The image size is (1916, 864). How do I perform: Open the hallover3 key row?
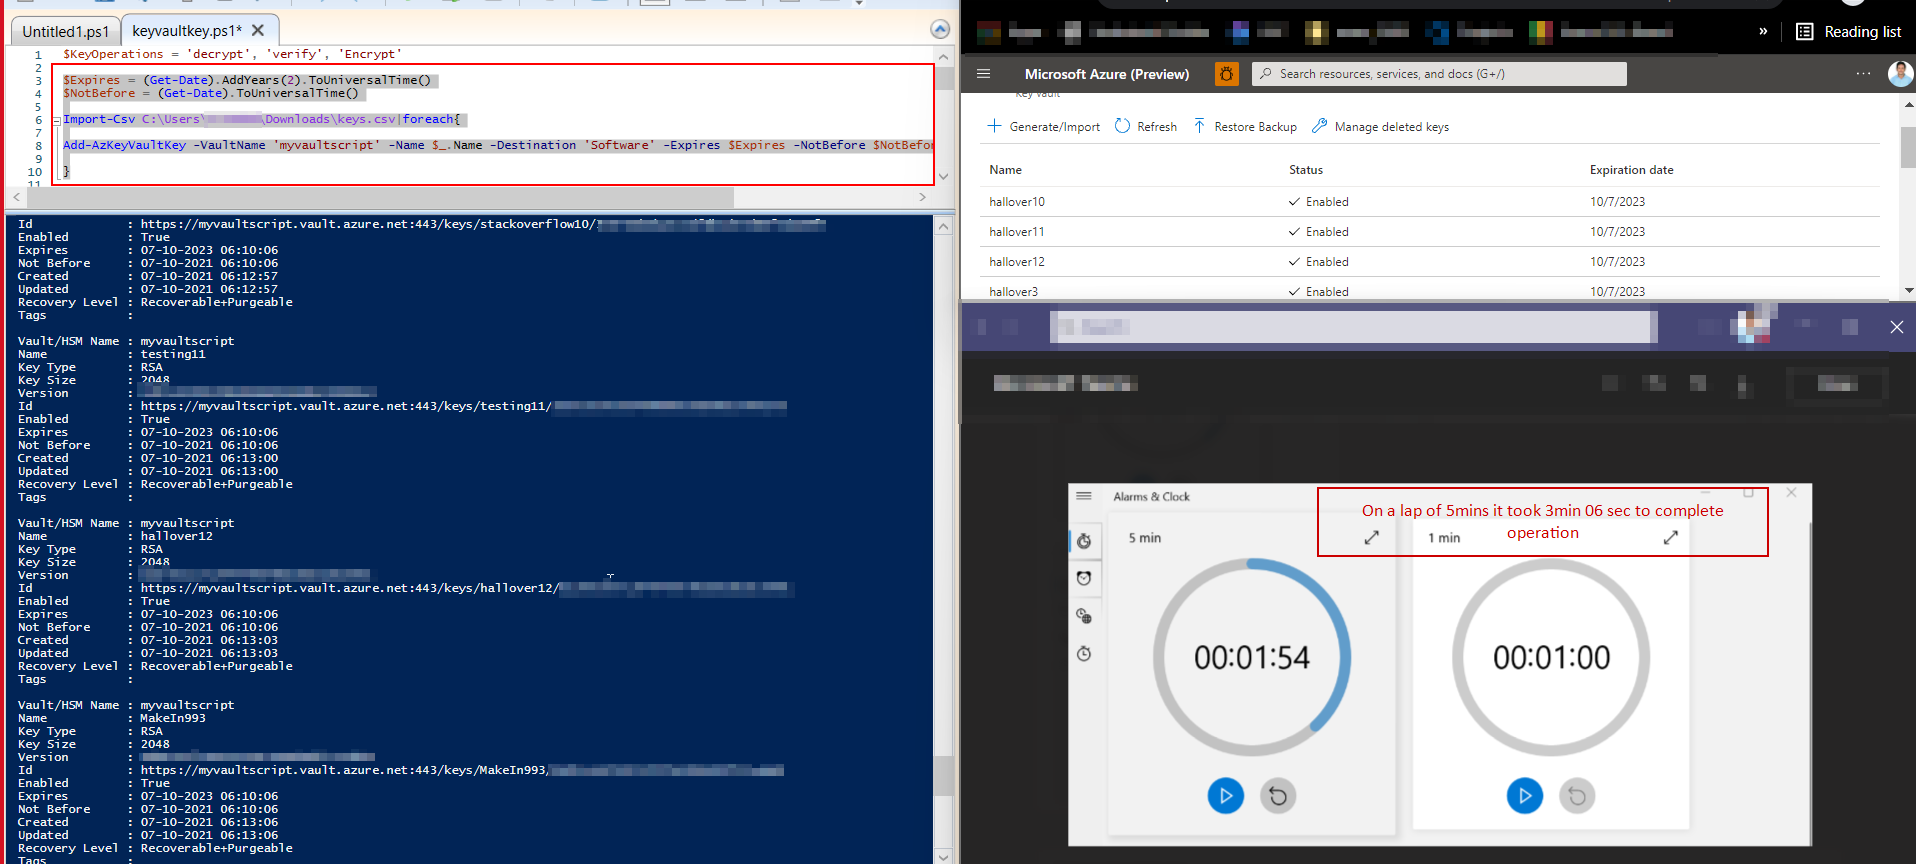coord(1430,291)
